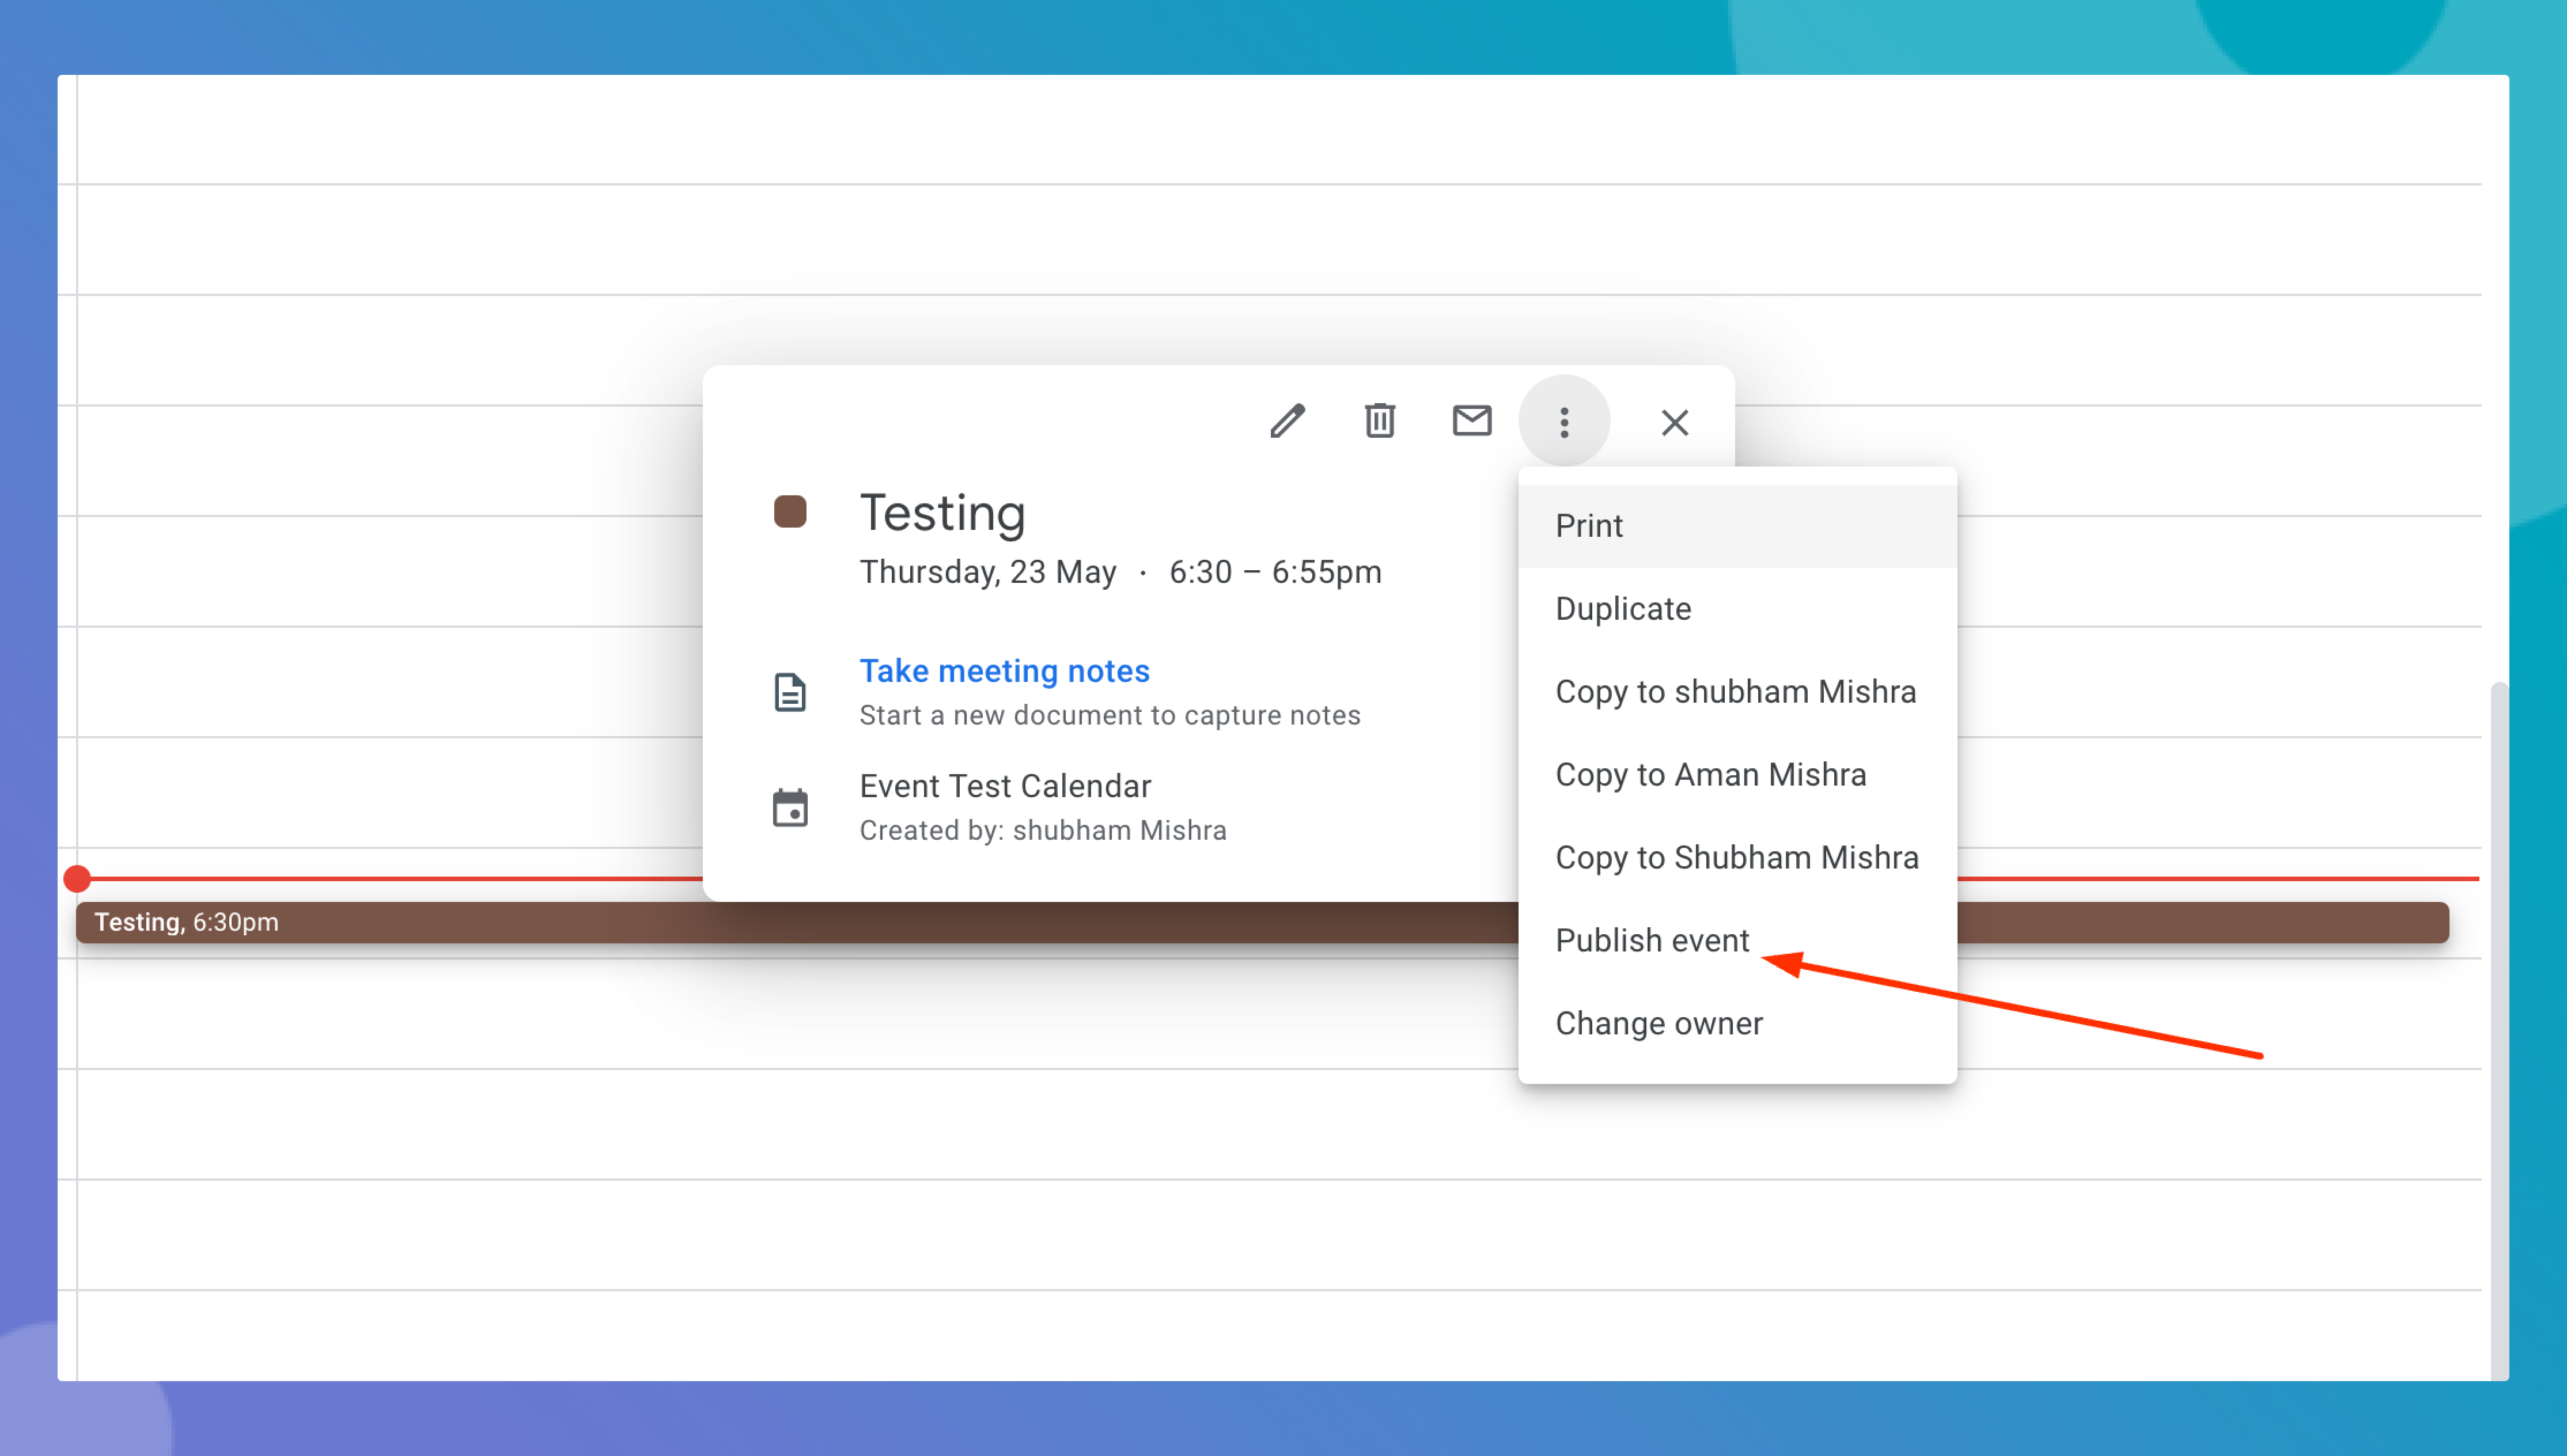Click the calendar icon beside Event Test Calendar
This screenshot has height=1456, width=2567.
pos(790,808)
